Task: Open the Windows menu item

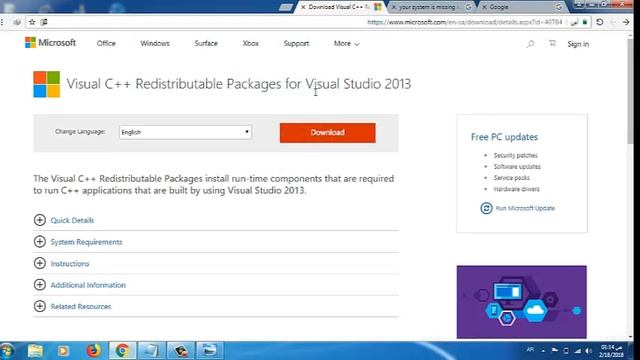Action: pyautogui.click(x=155, y=43)
